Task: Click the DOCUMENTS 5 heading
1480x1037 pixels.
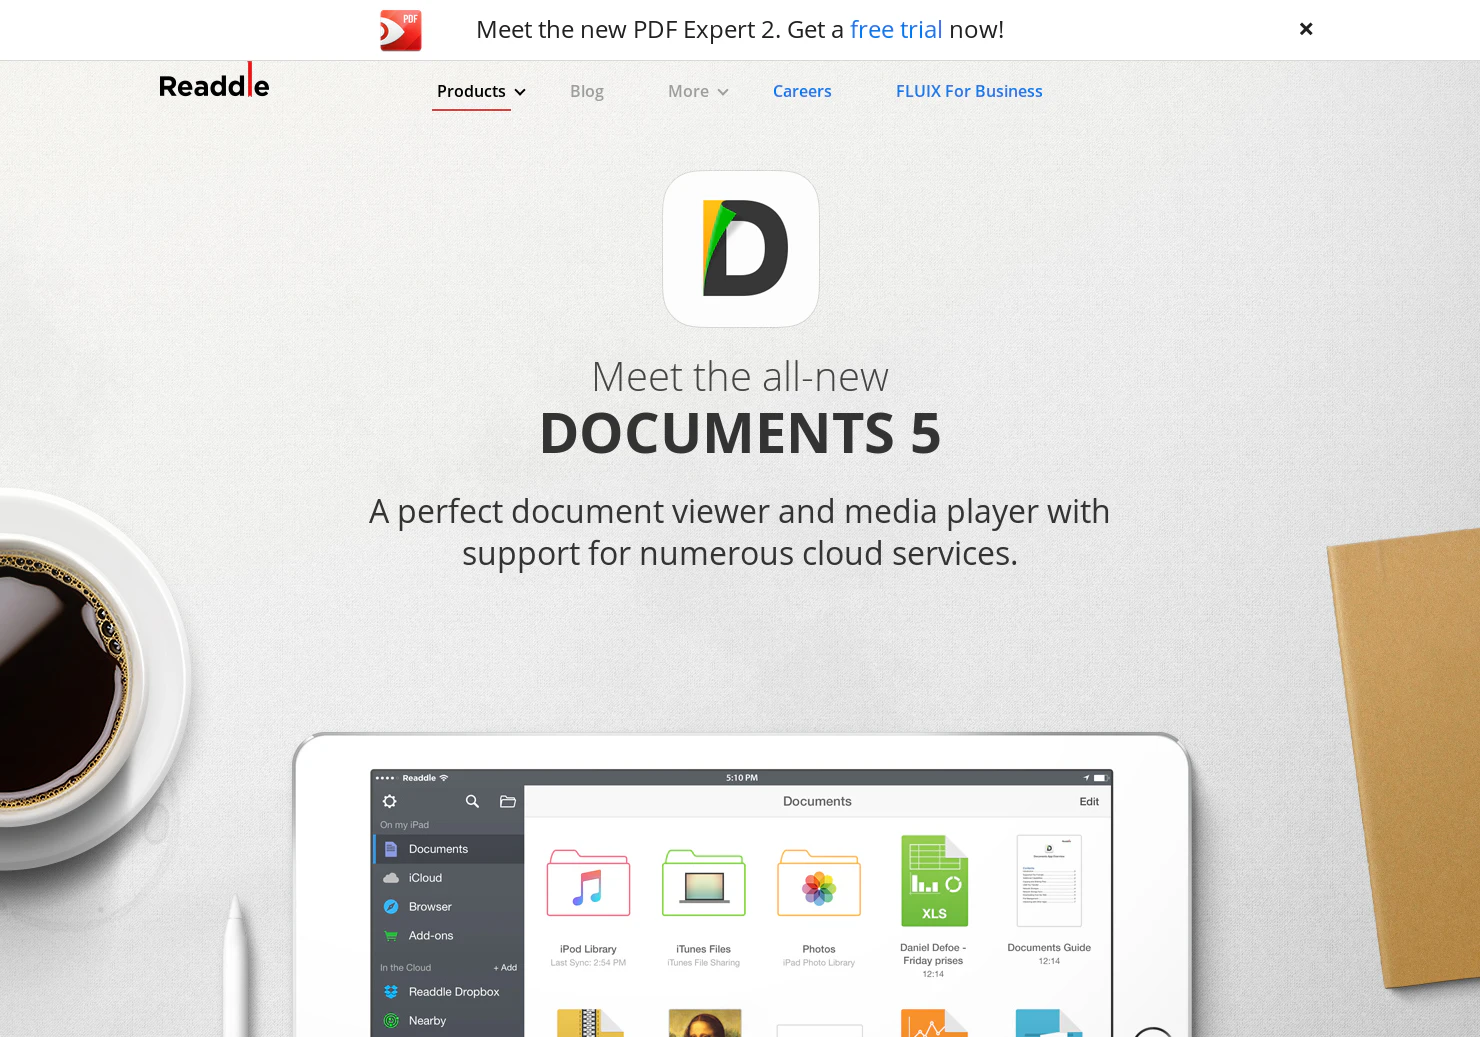Action: pyautogui.click(x=740, y=433)
